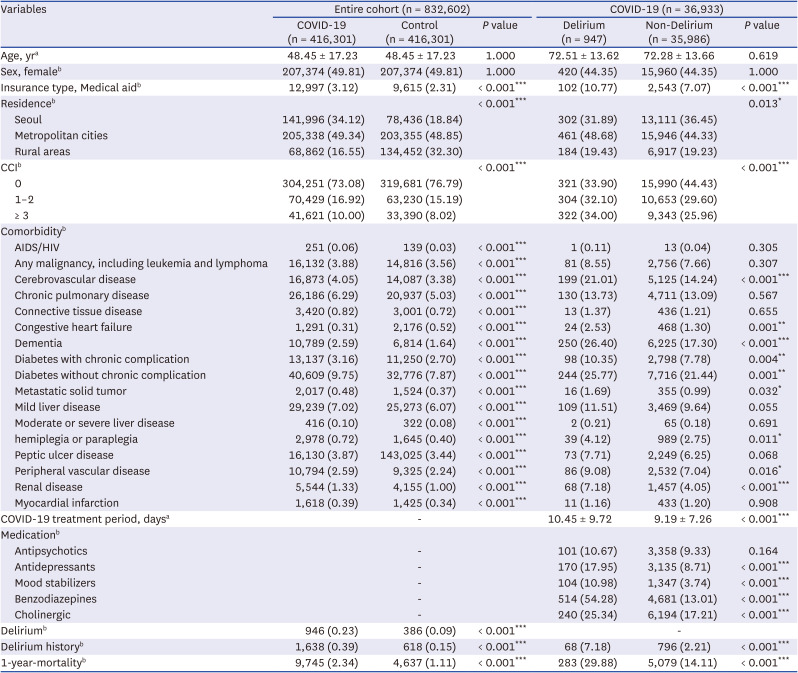Click 'Insurance type, Medical aid' label

71,88
